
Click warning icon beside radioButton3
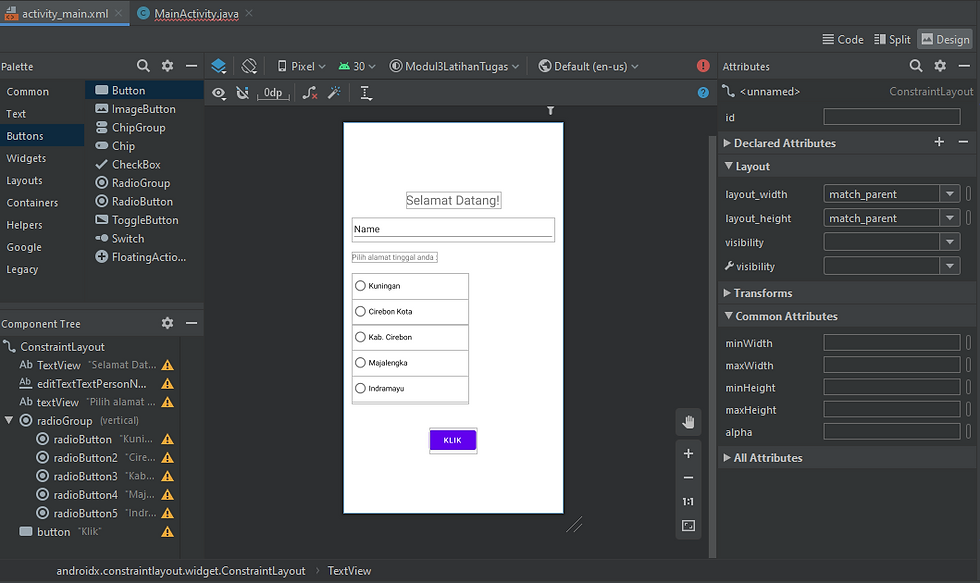[168, 476]
